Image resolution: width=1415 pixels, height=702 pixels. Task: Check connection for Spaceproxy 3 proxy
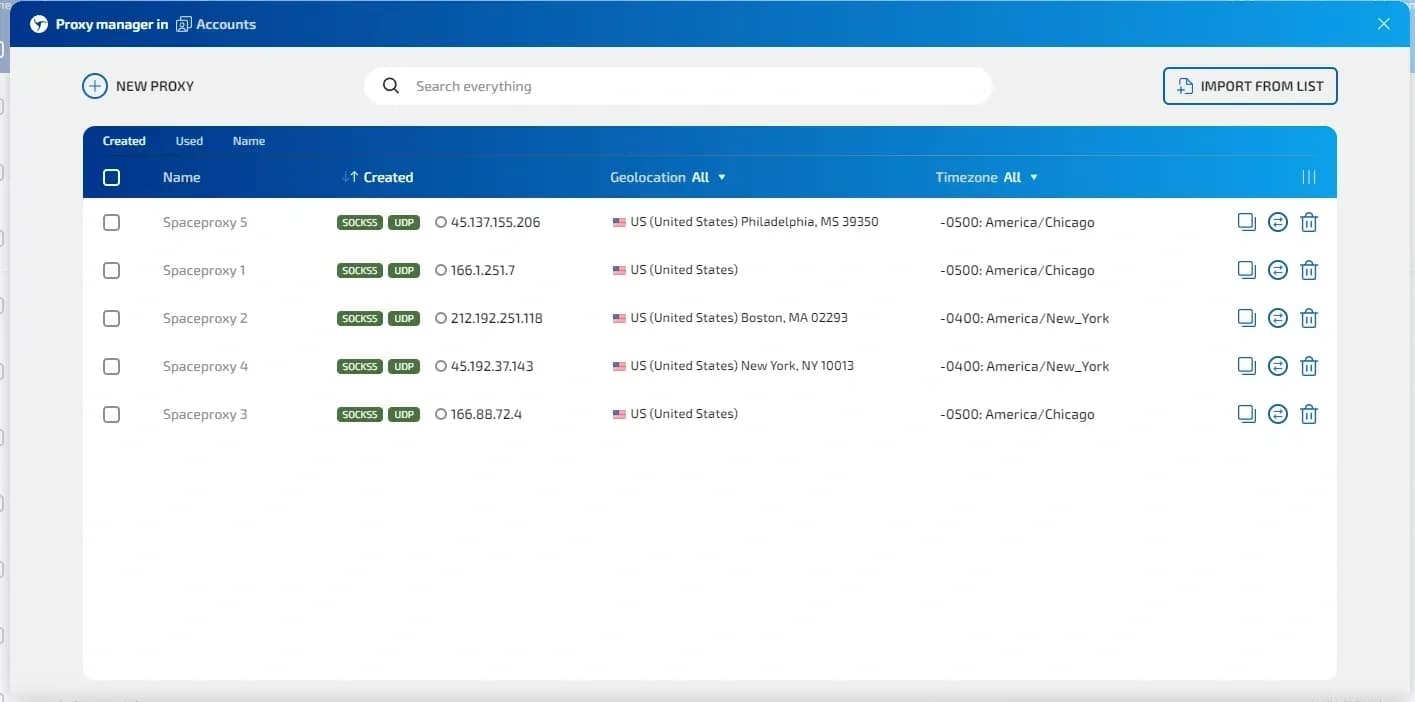coord(1277,414)
